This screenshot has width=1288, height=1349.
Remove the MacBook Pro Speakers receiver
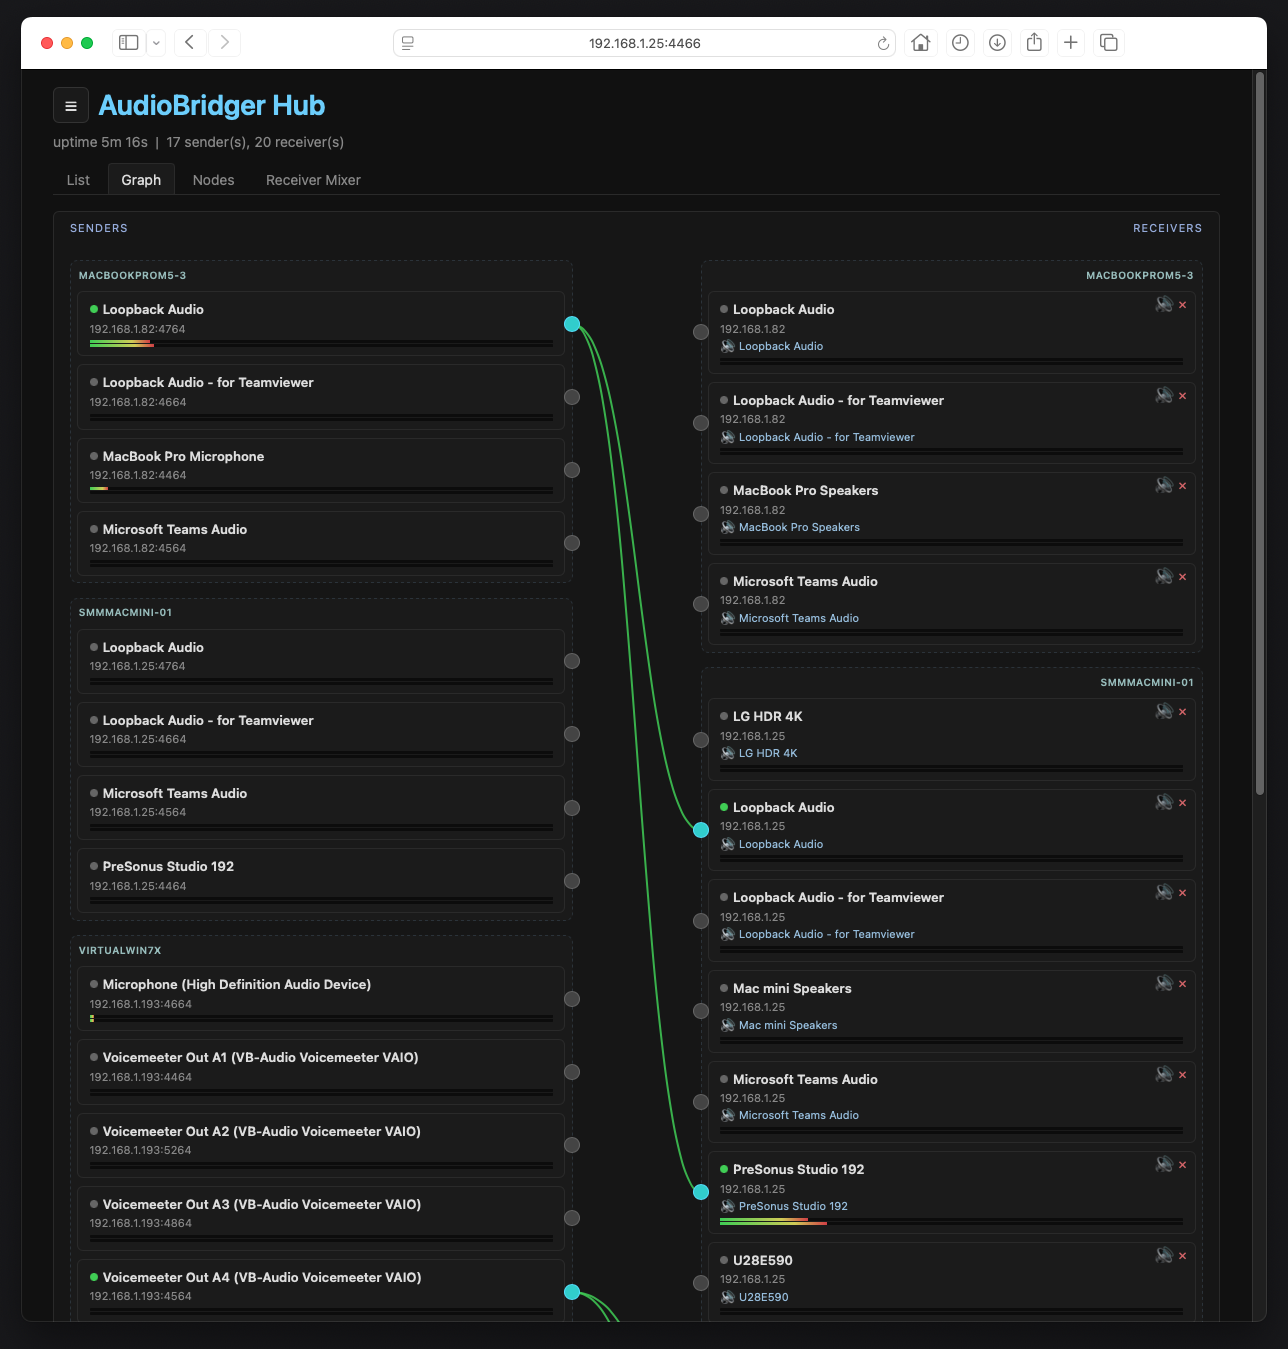coord(1182,486)
